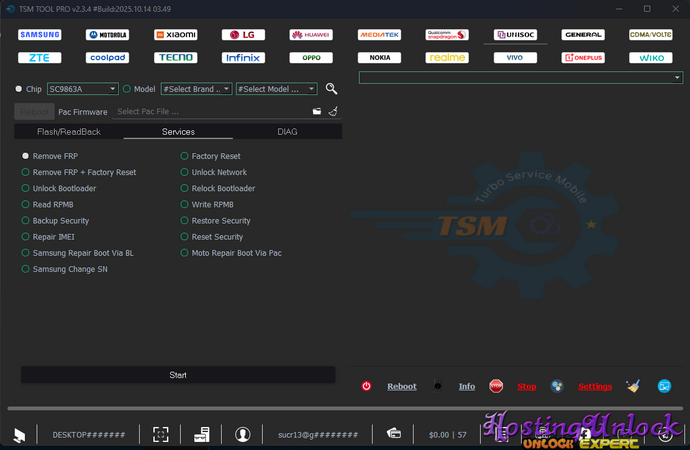
Task: Click the red power icon beside Reboot
Action: click(366, 386)
